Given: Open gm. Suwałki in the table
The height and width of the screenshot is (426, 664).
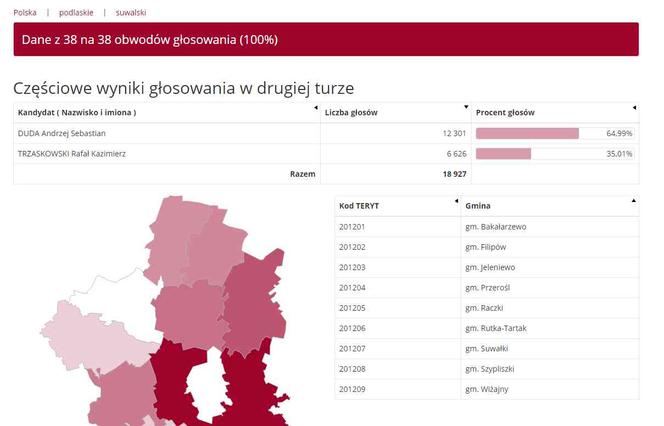Looking at the screenshot, I should [x=487, y=349].
